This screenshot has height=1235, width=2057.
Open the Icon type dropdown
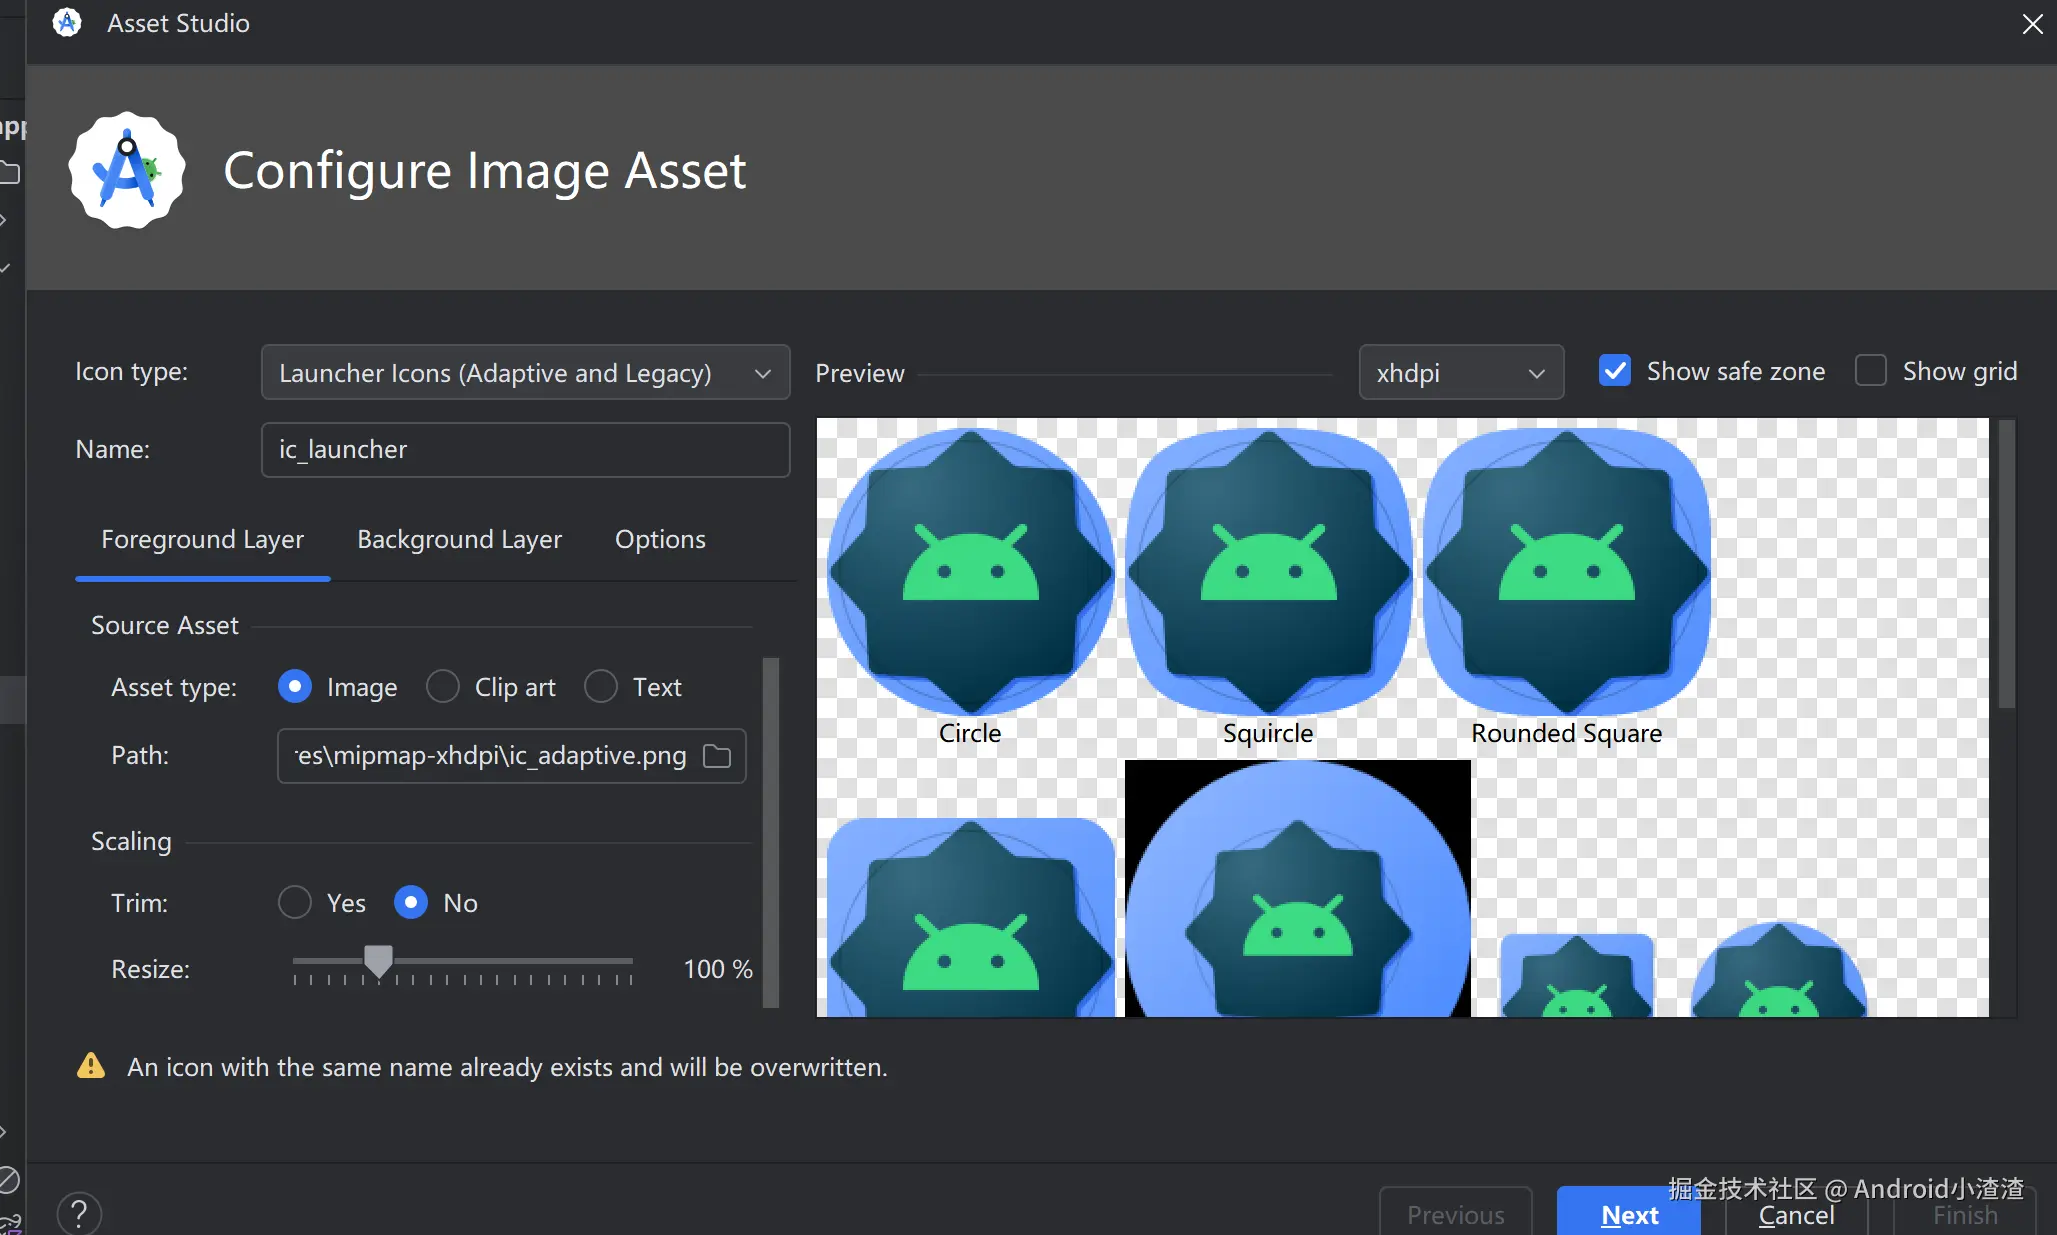click(525, 373)
